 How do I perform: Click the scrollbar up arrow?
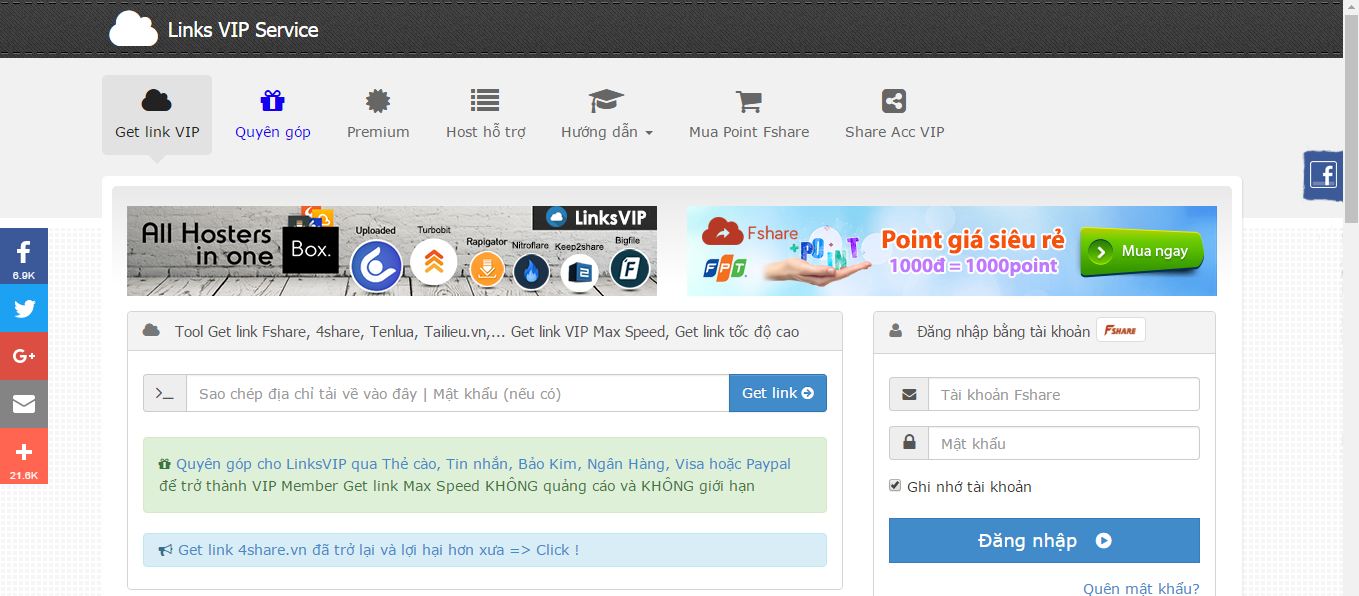(1351, 7)
